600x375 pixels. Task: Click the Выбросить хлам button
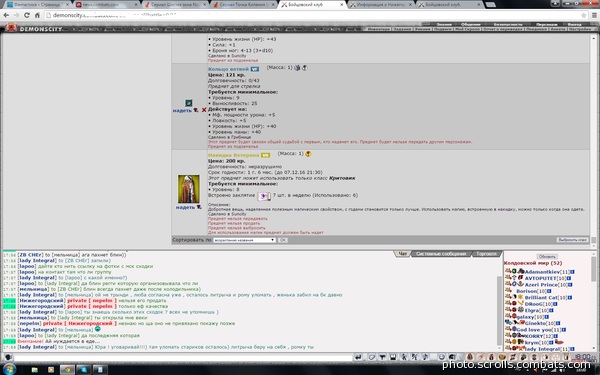tap(572, 240)
